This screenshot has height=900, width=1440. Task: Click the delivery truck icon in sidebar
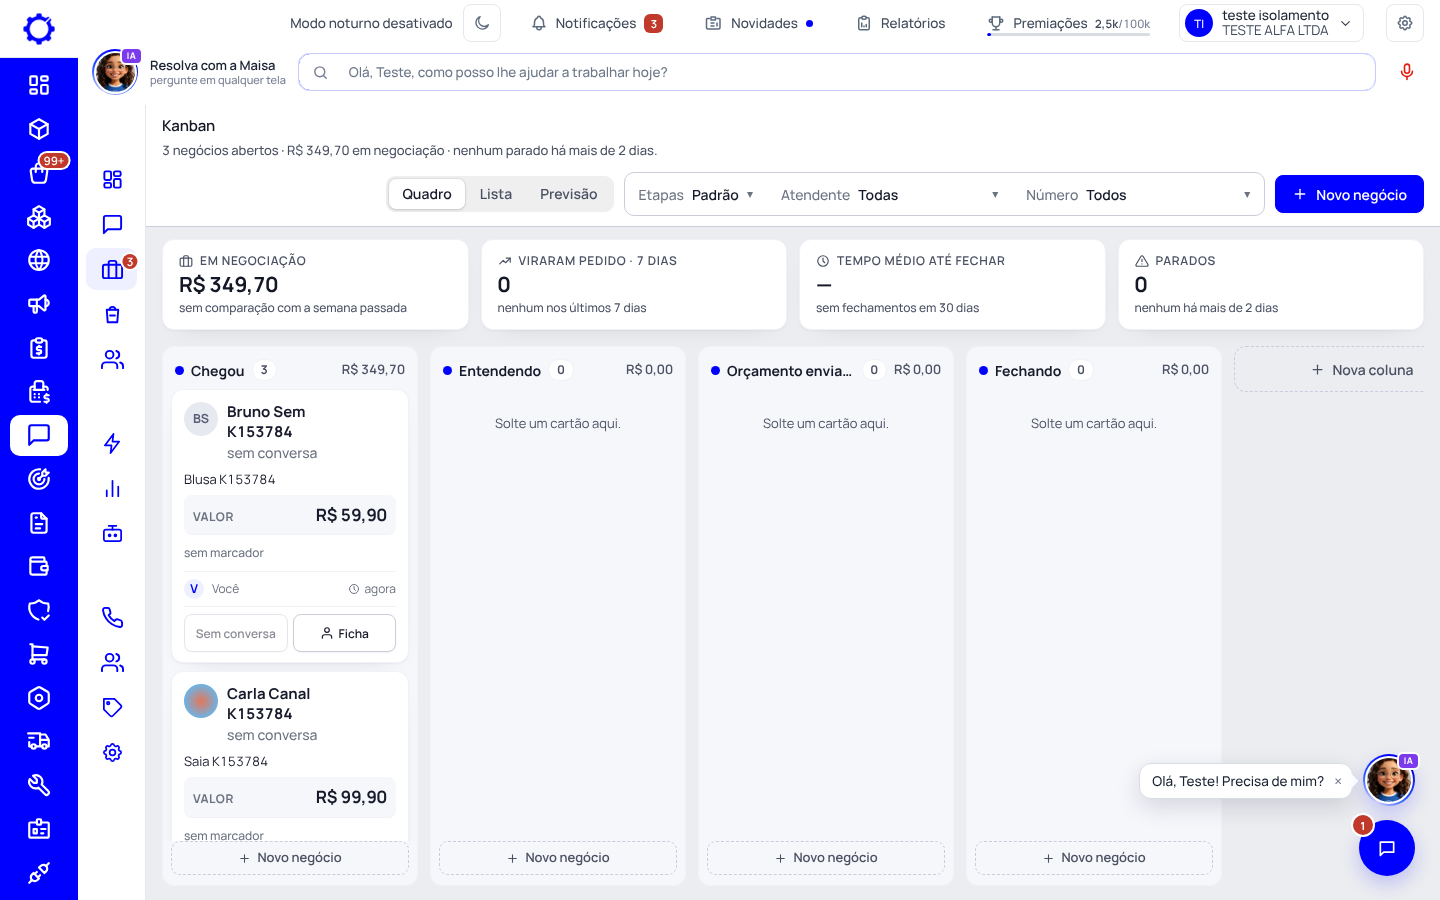pos(39,741)
